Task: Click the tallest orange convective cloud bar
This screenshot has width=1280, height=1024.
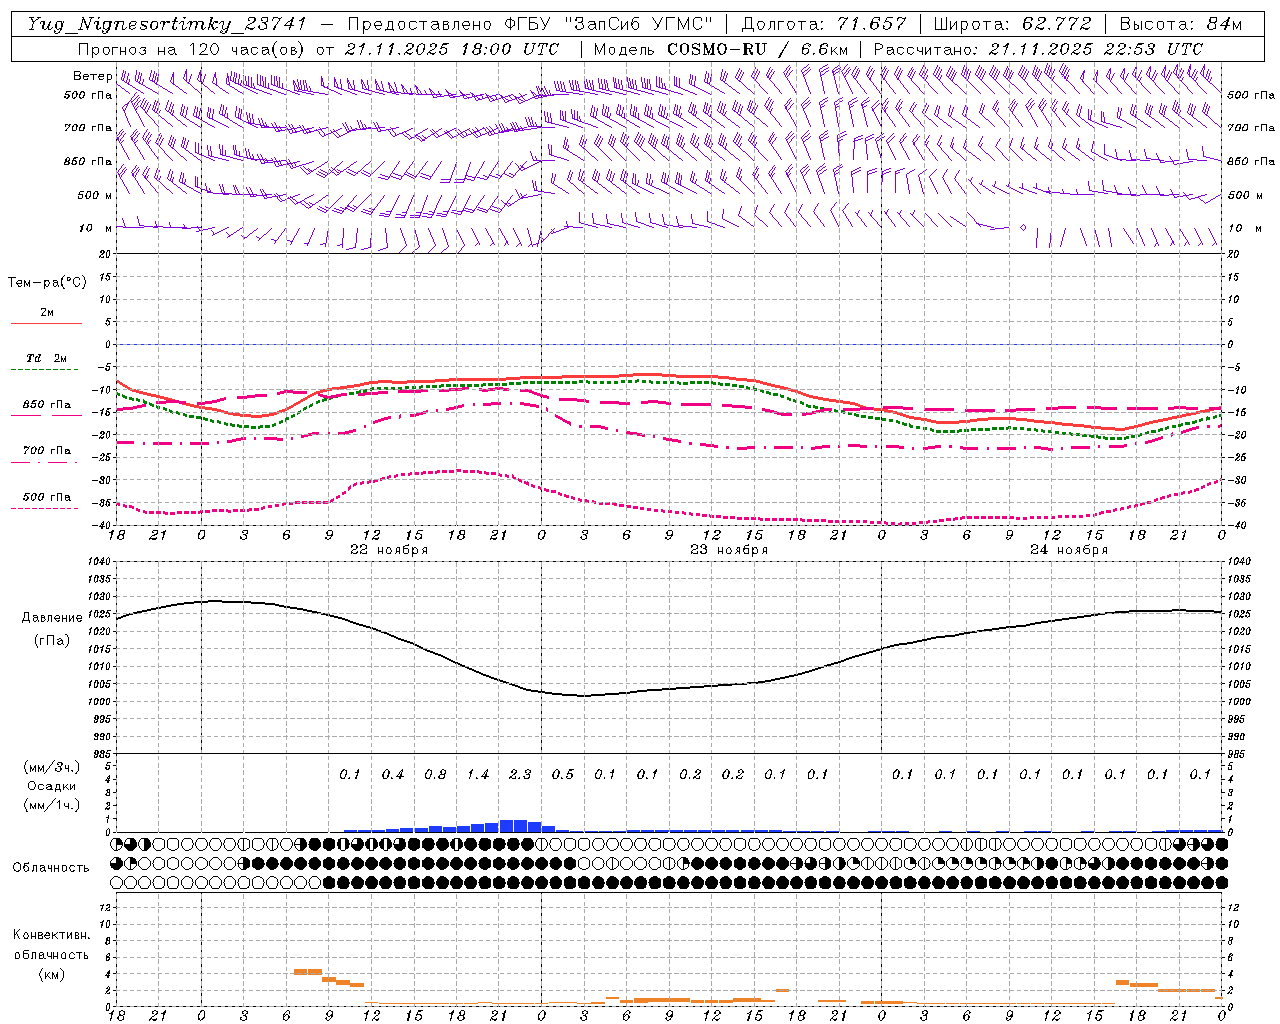Action: tap(307, 971)
